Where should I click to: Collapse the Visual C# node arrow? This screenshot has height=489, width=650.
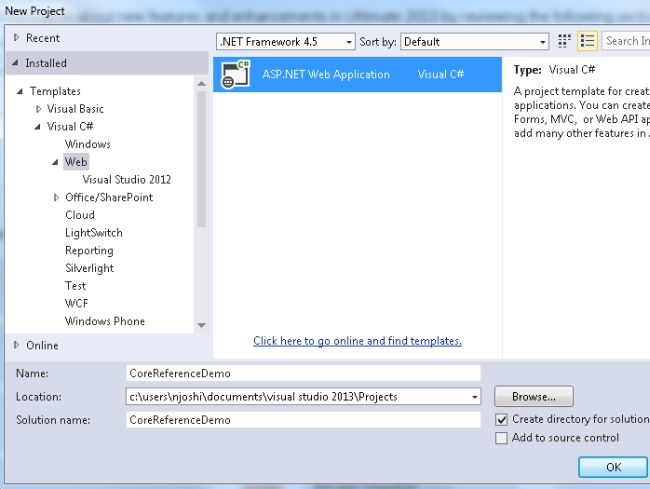37,126
